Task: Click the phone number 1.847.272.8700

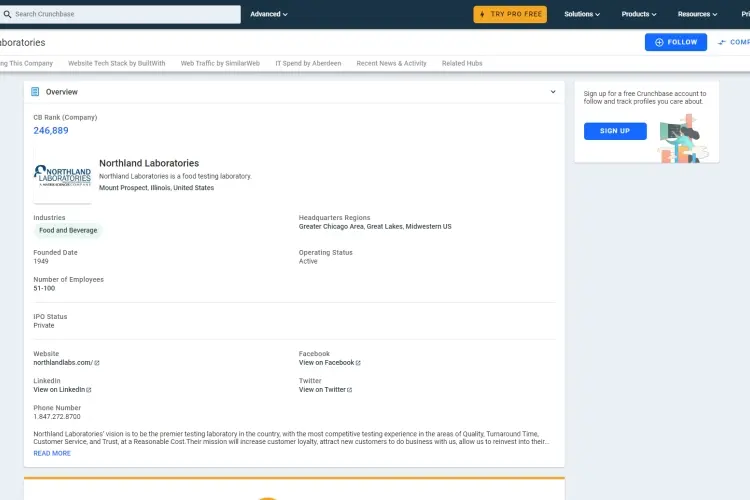Action: point(57,417)
